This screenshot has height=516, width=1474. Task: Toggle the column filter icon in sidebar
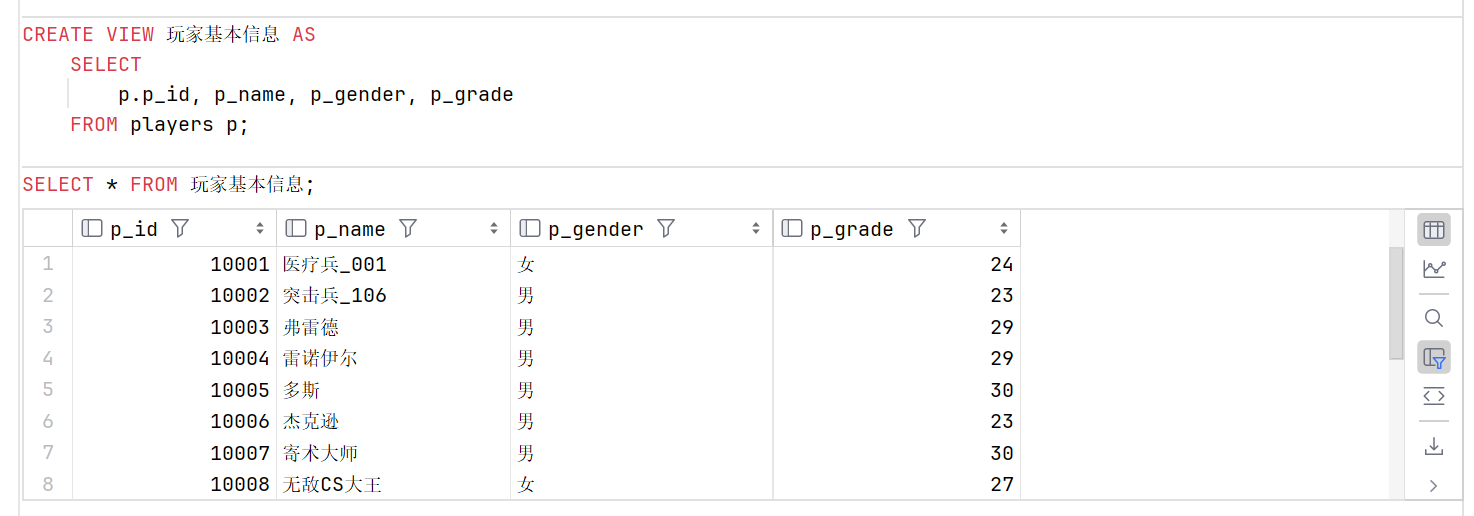coord(1433,357)
